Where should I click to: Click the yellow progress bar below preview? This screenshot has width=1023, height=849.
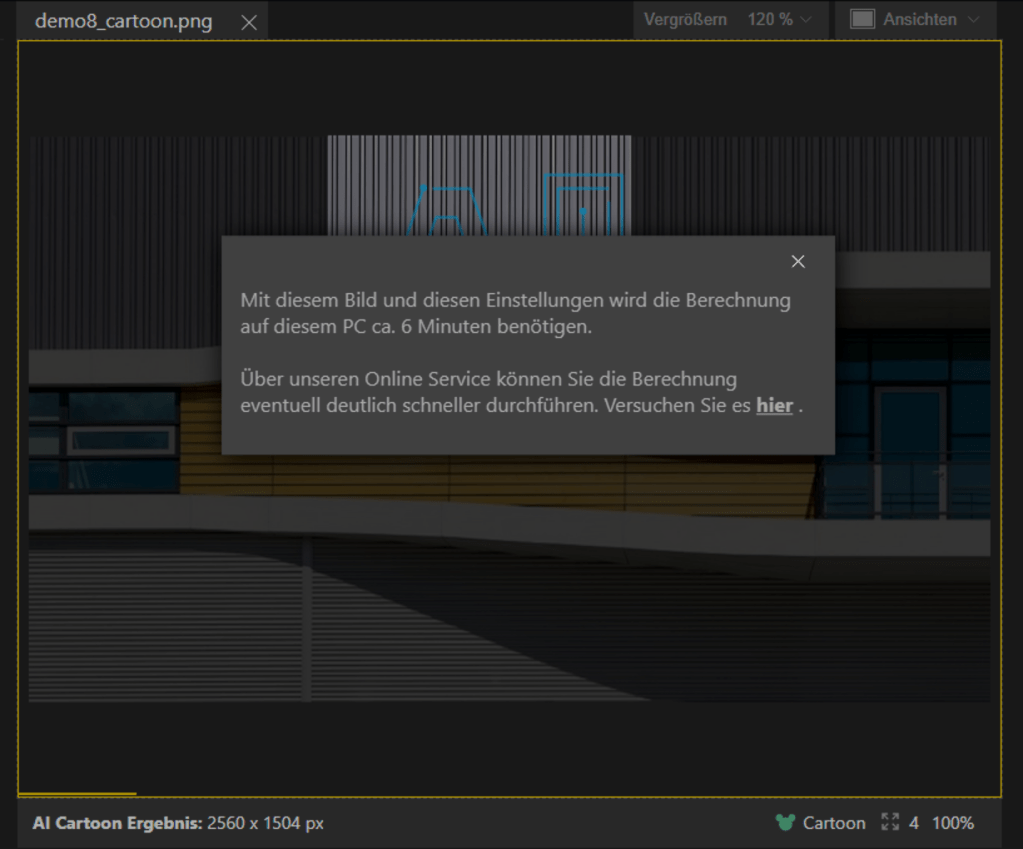77,793
